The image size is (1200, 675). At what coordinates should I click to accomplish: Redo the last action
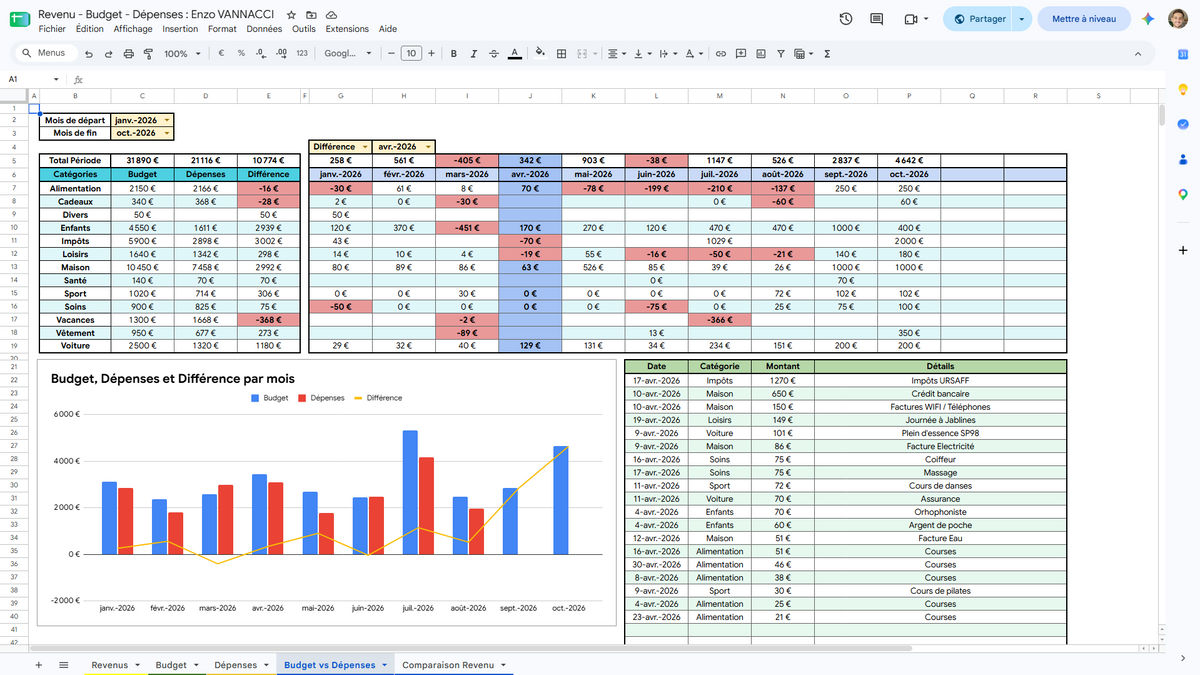pos(109,54)
